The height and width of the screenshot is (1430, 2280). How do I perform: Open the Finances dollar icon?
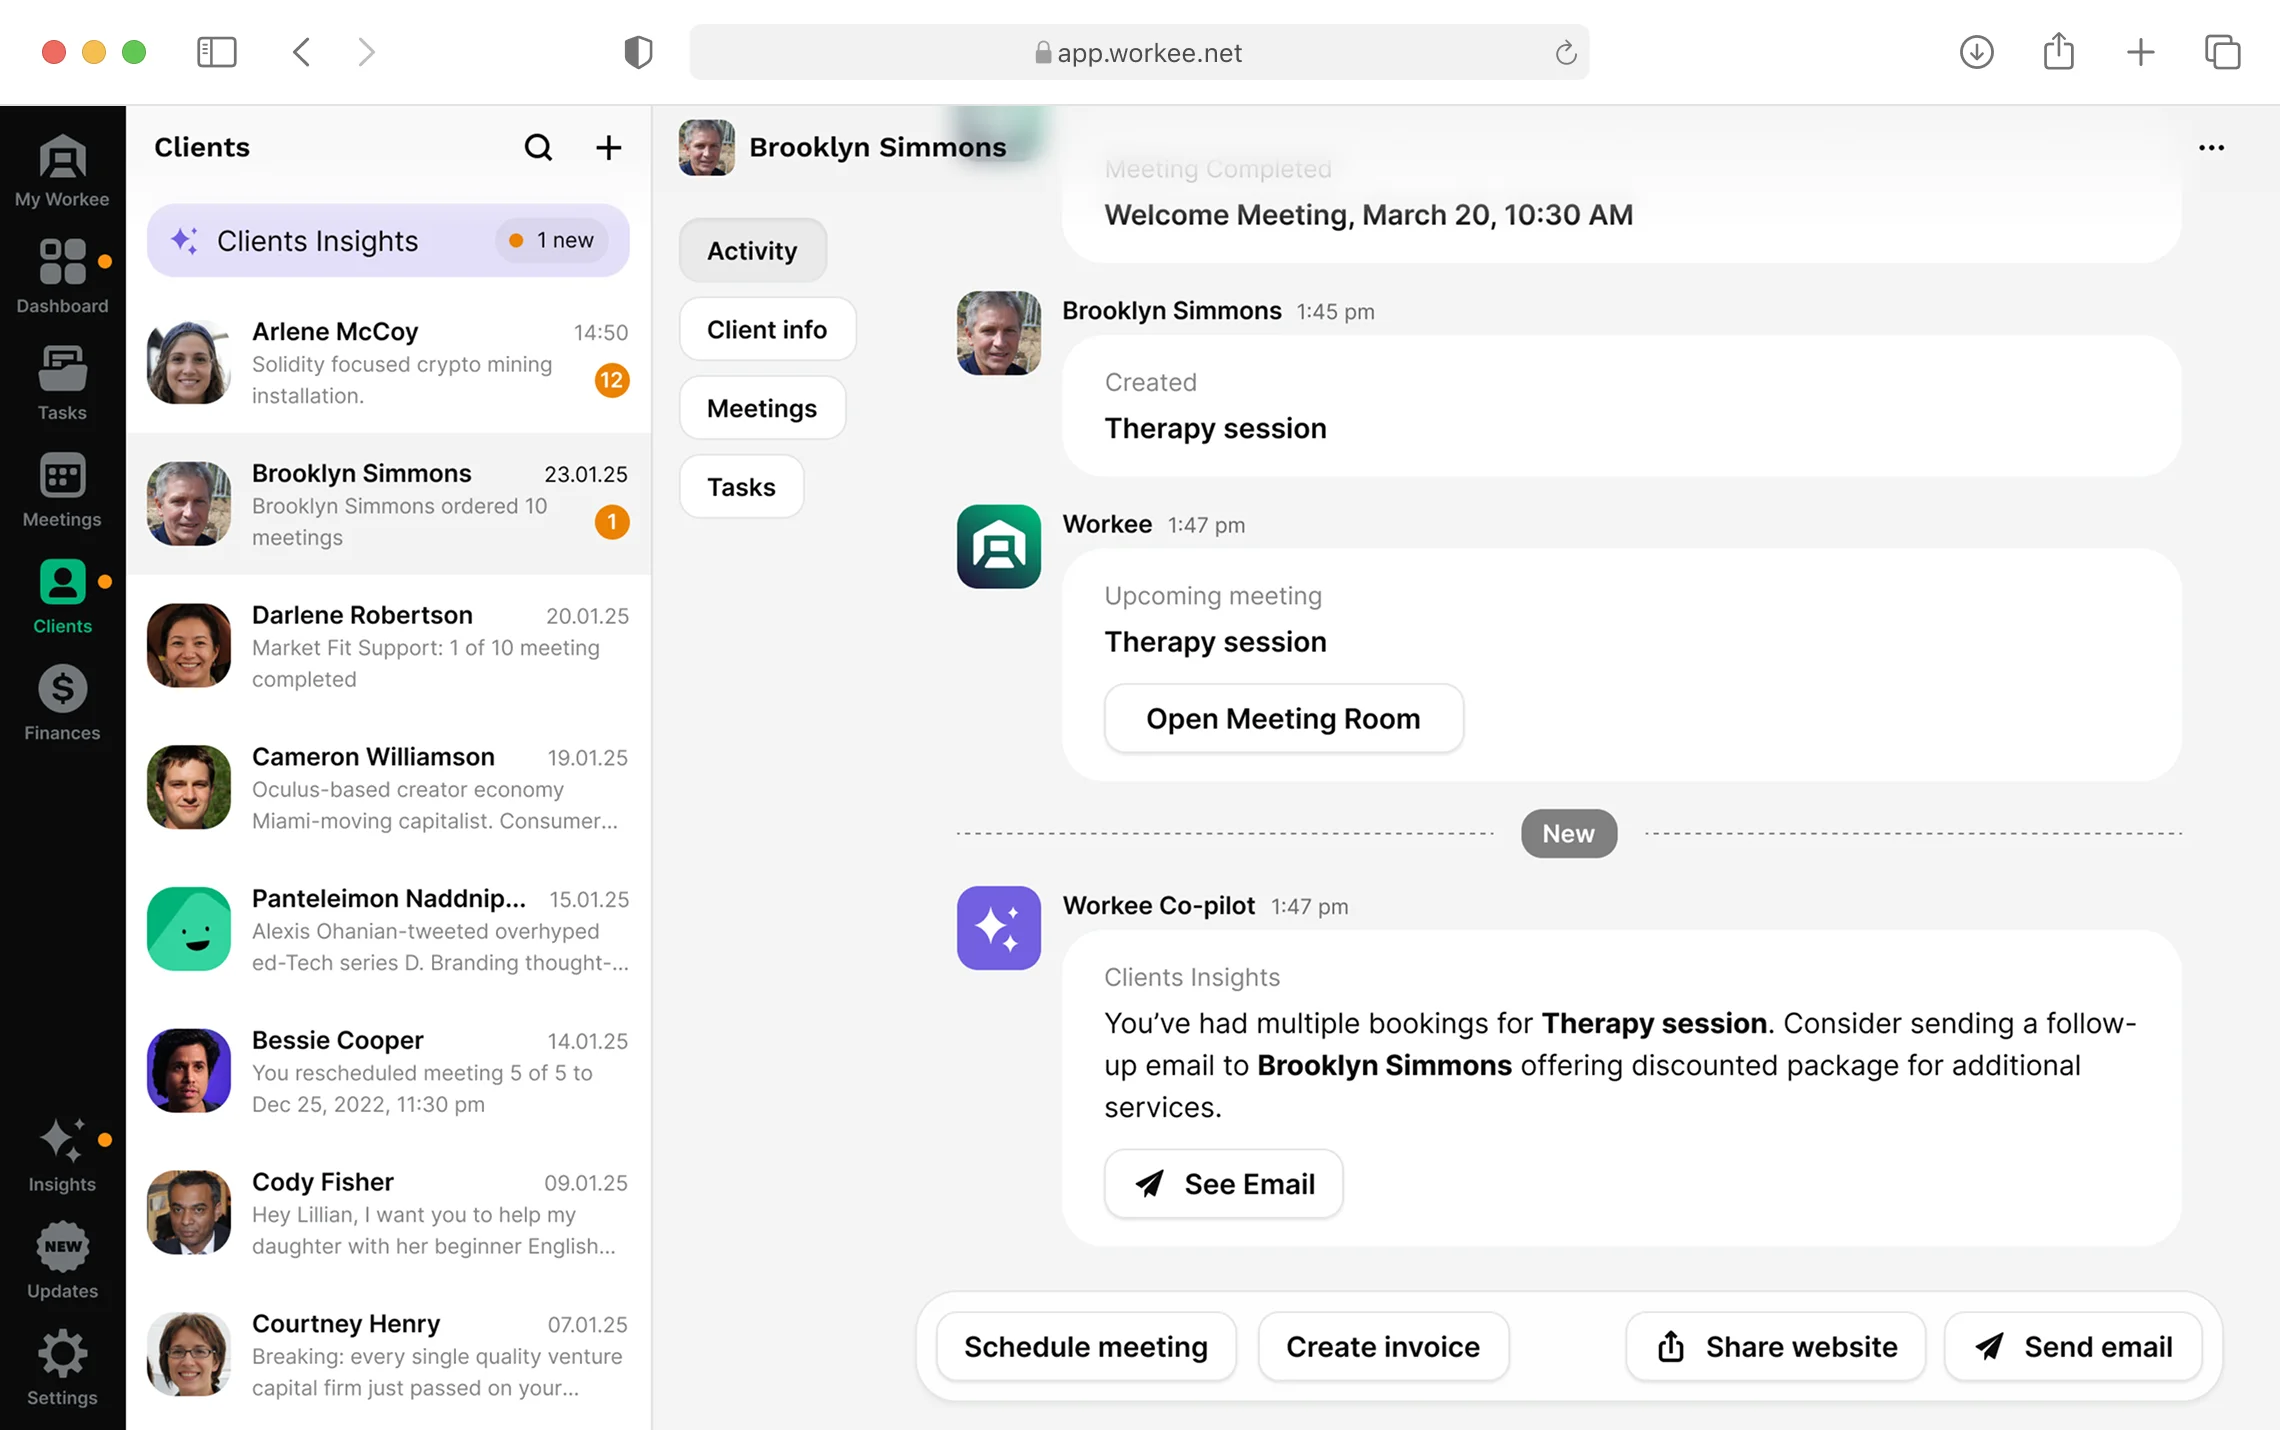(62, 702)
